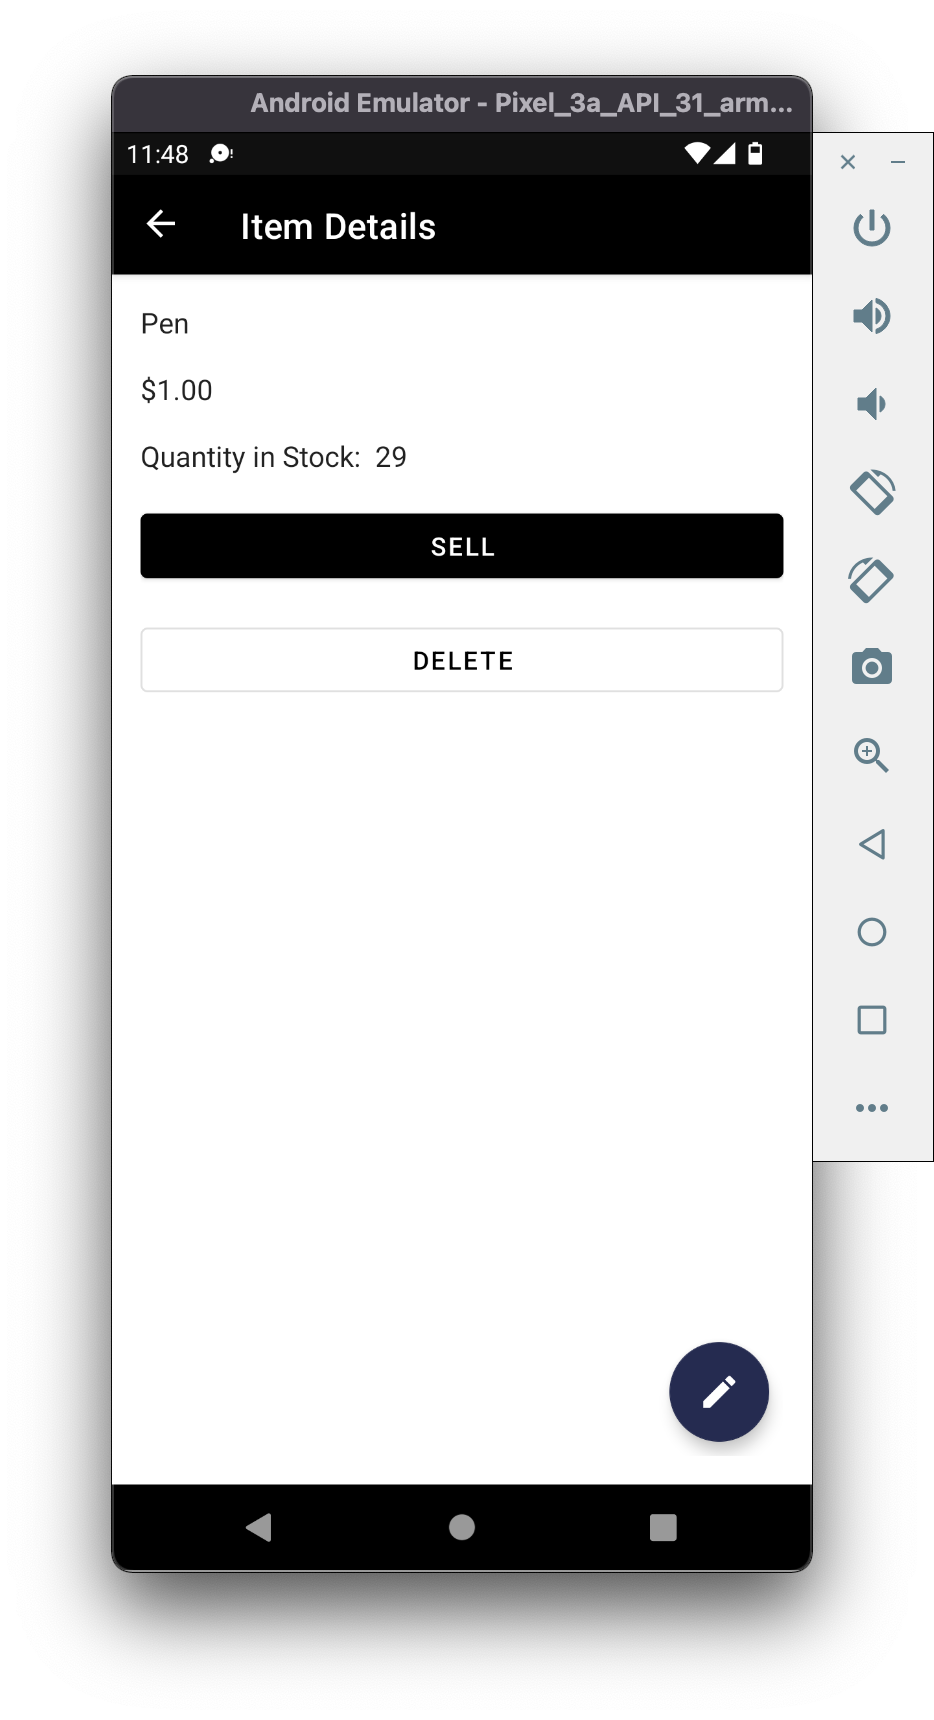This screenshot has width=934, height=1720.
Task: Open recents from the Android navigation bar
Action: 663,1527
